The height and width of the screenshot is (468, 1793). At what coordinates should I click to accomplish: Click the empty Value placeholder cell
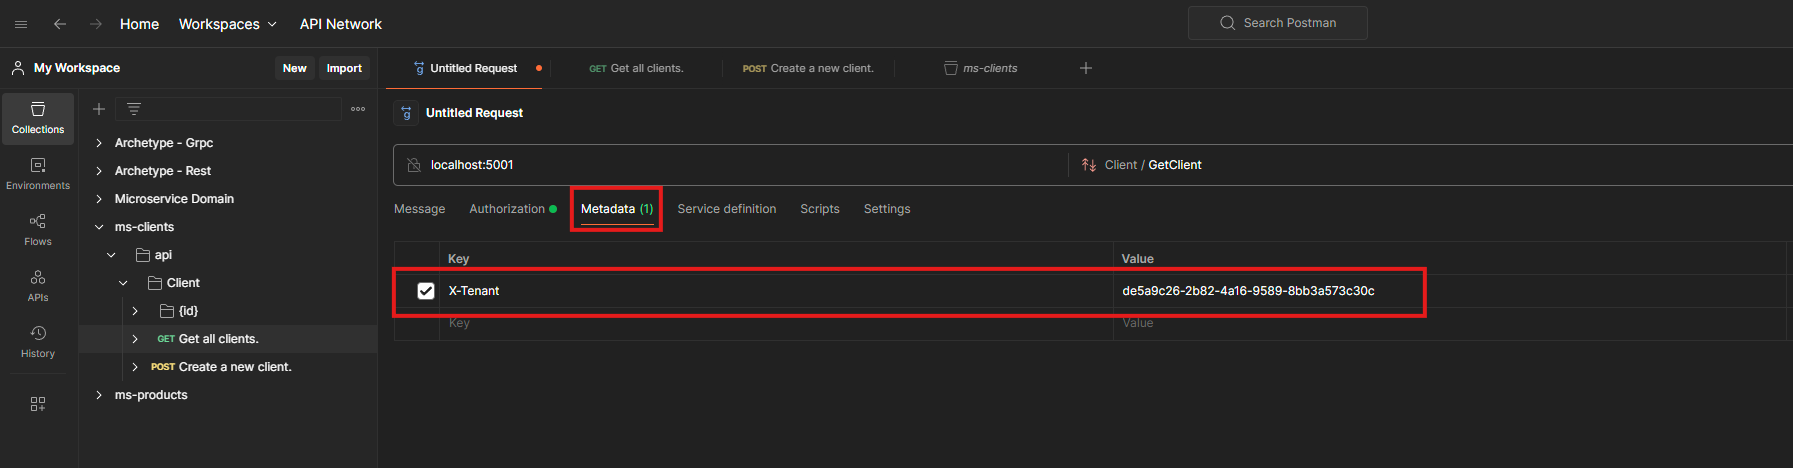coord(1450,323)
